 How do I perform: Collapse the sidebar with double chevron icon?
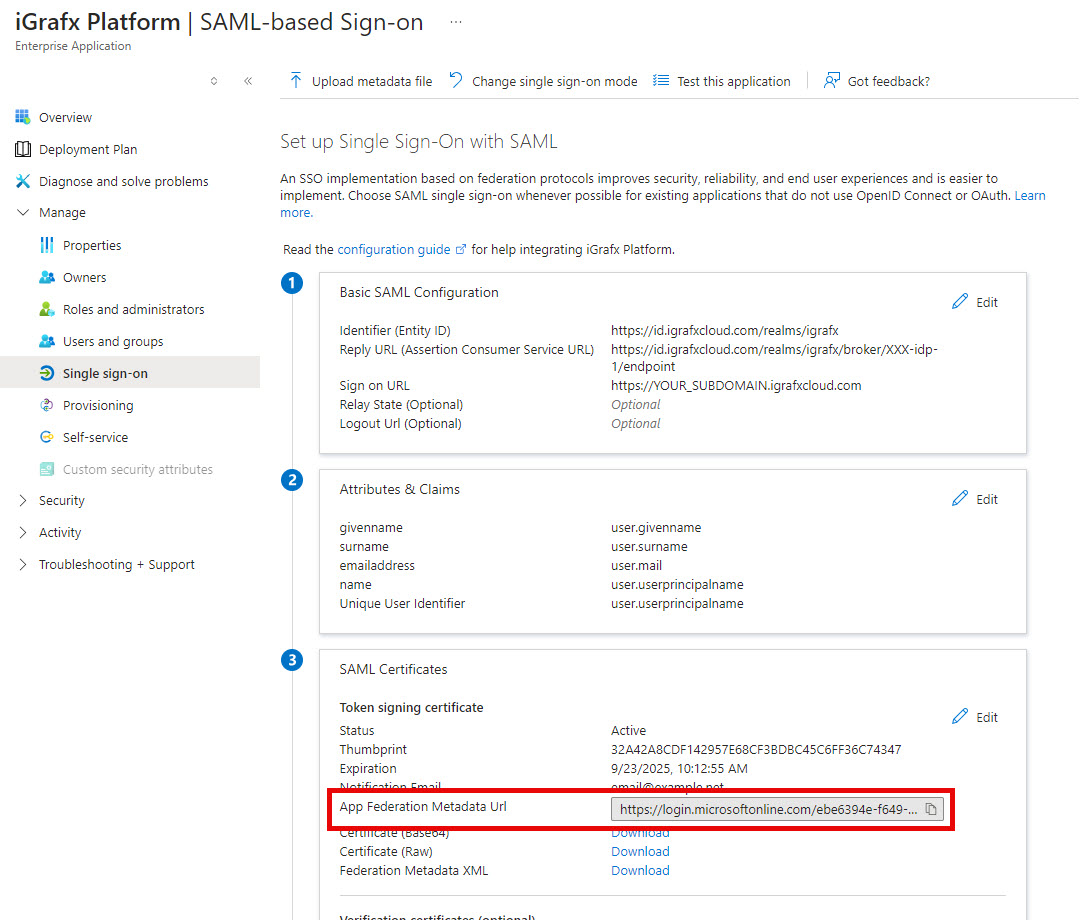click(248, 81)
